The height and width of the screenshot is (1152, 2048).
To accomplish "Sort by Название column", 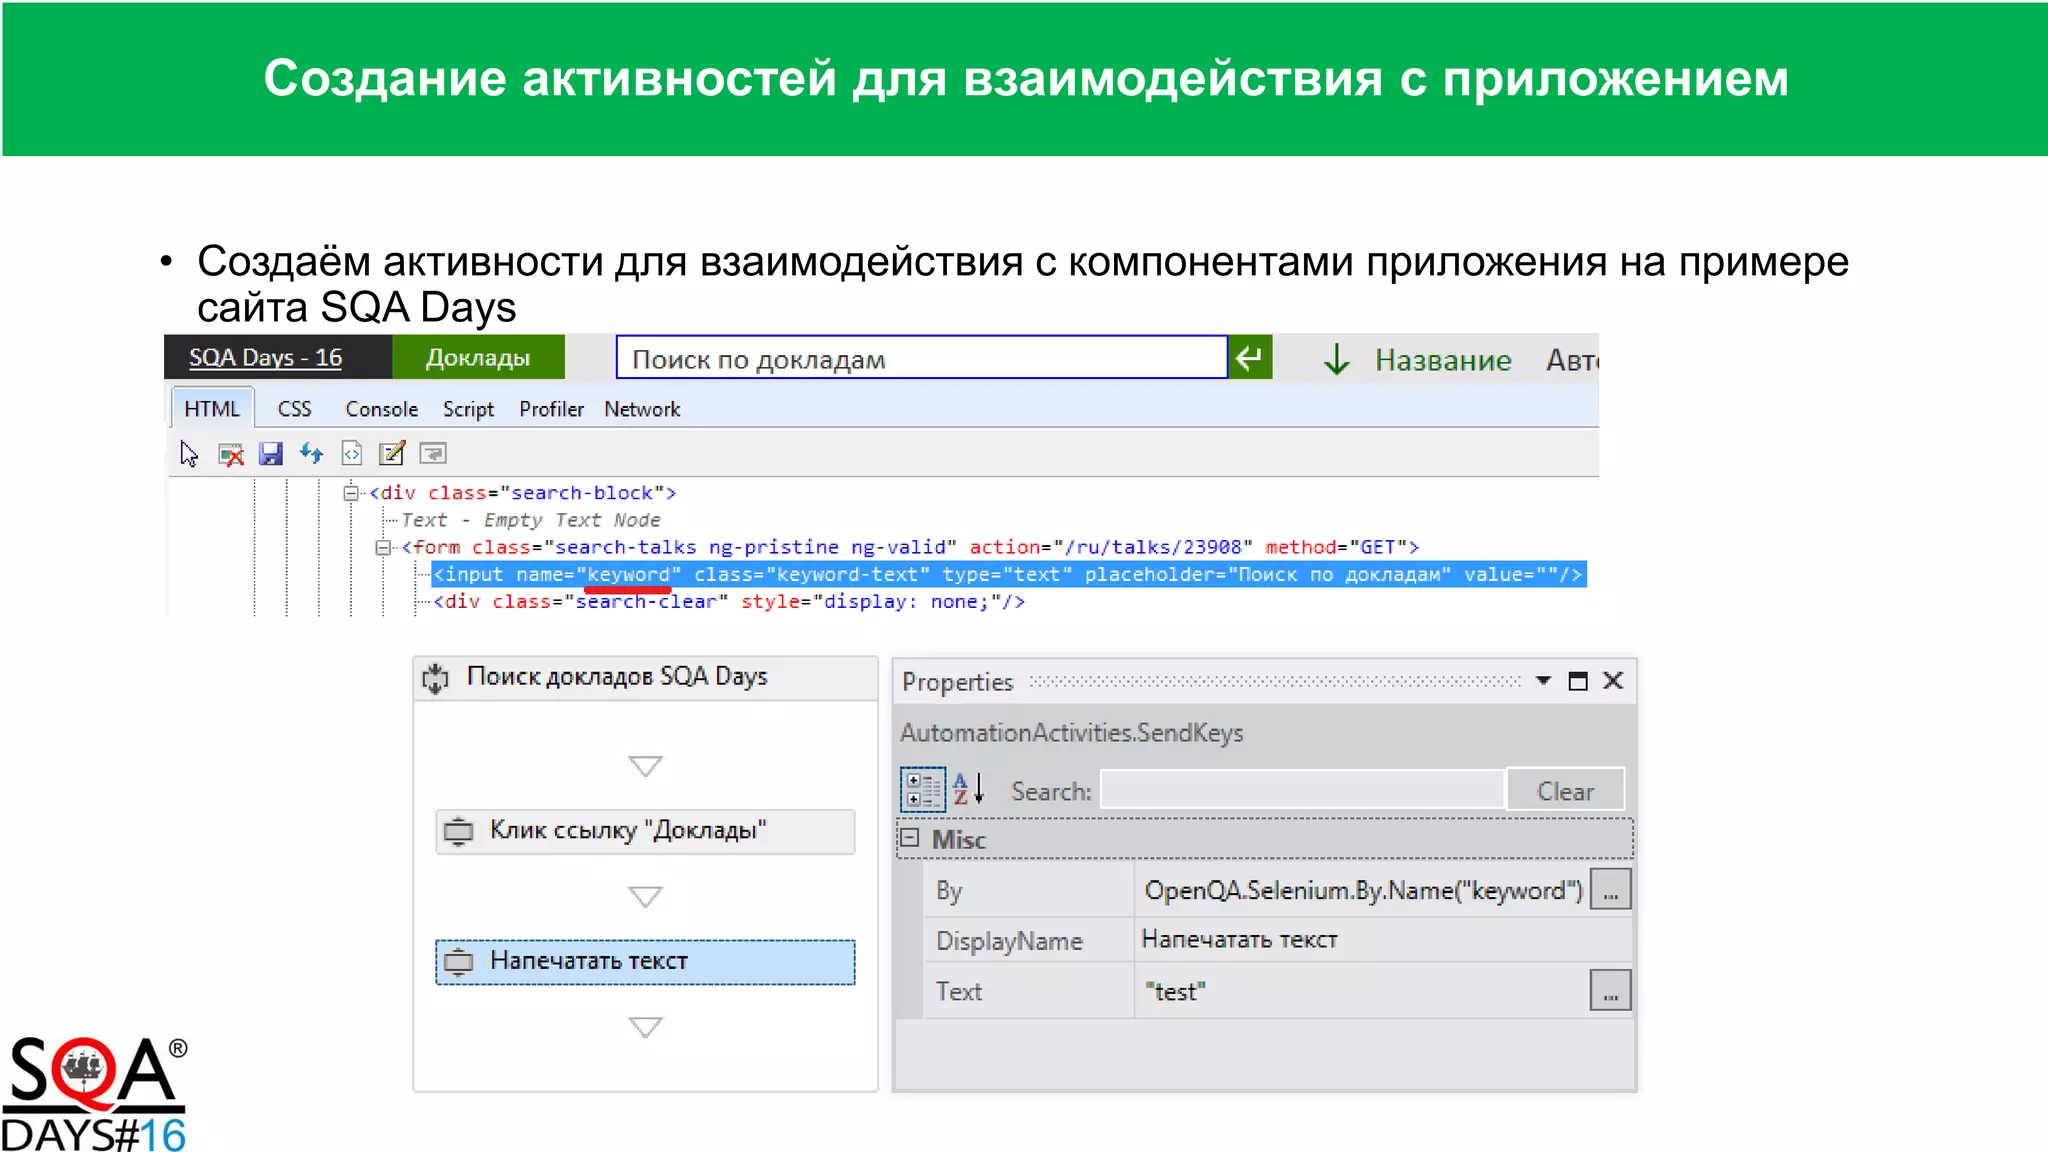I will (x=1443, y=360).
